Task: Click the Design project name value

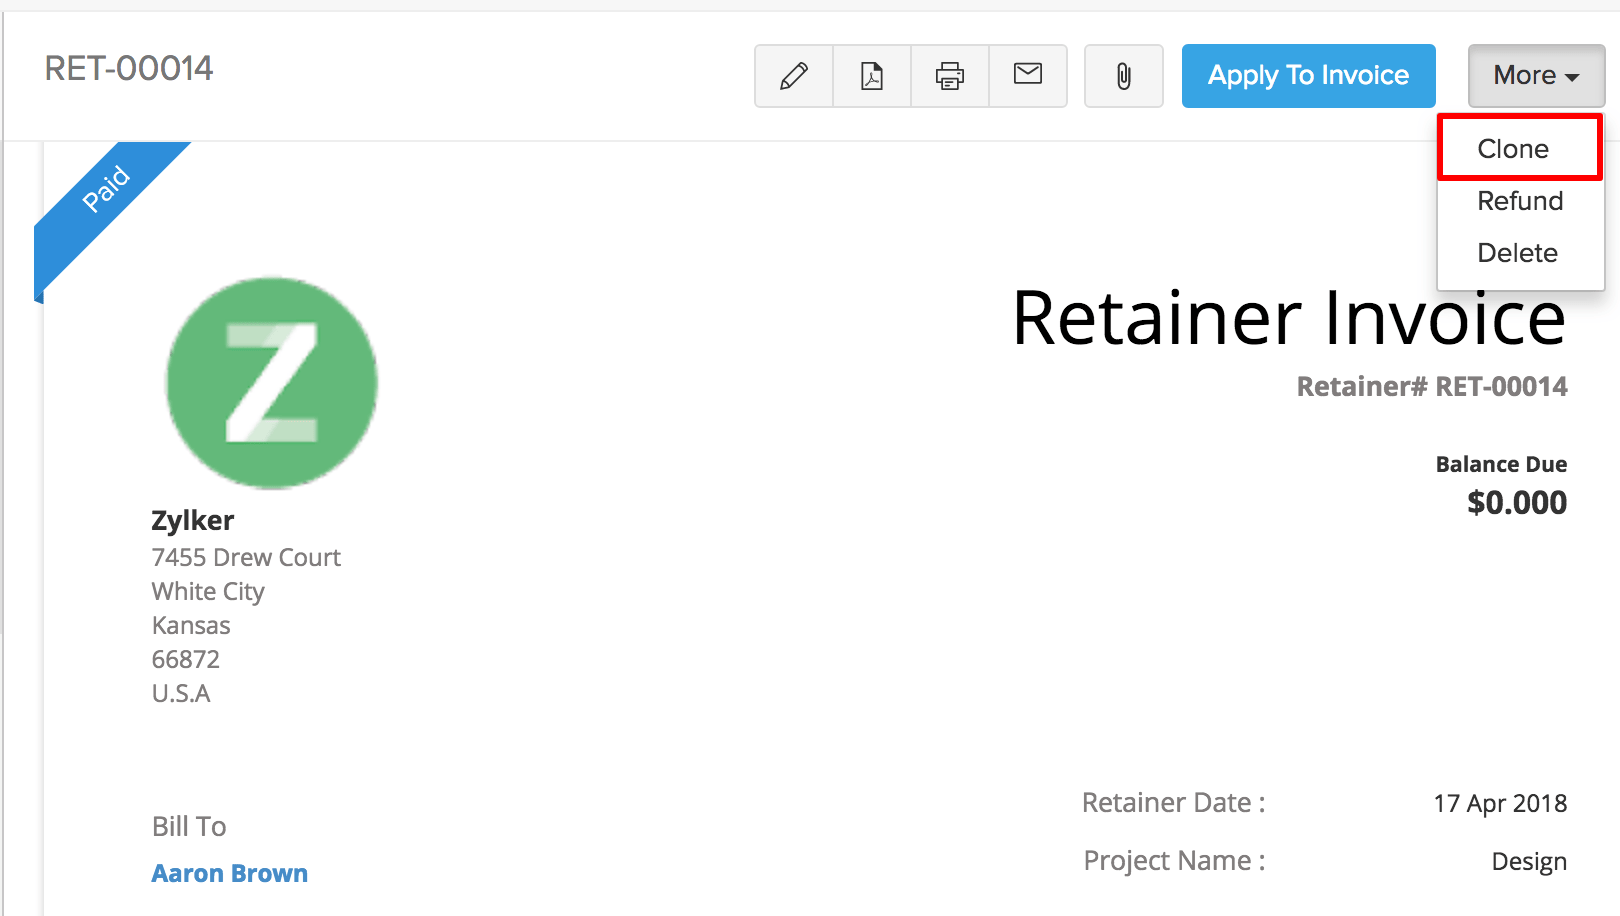Action: pos(1528,862)
